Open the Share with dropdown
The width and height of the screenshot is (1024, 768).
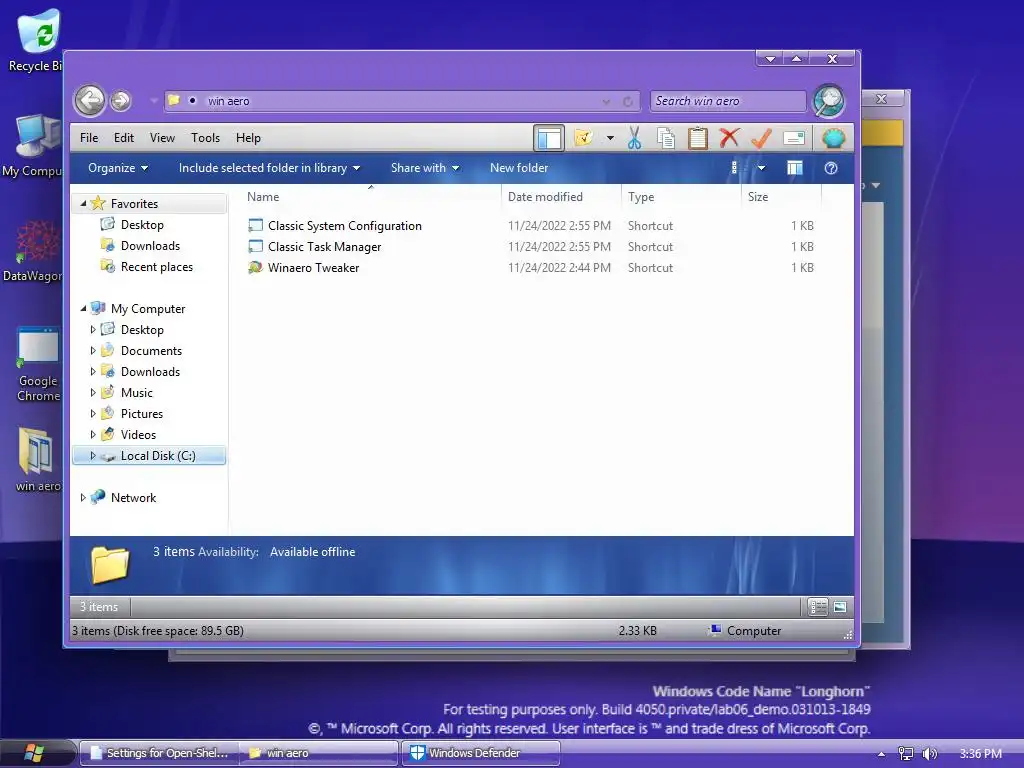pyautogui.click(x=424, y=168)
